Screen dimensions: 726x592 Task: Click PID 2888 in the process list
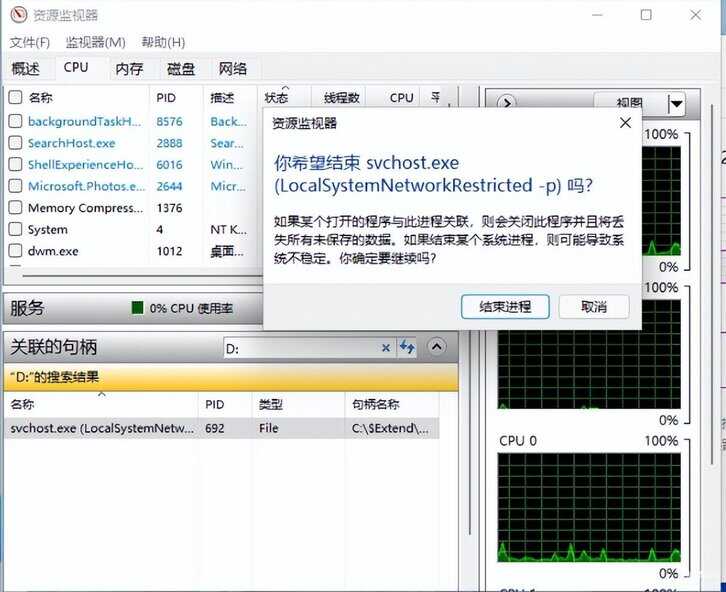(169, 143)
